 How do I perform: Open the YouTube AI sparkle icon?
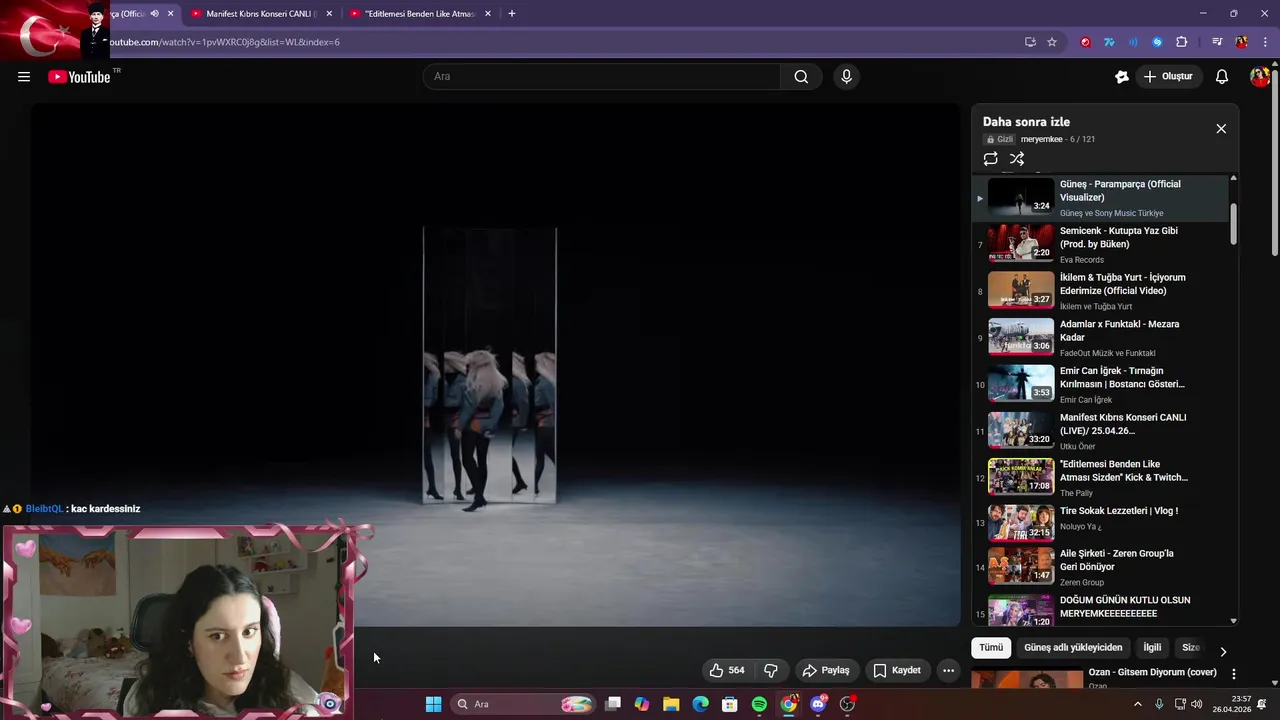[x=1122, y=77]
